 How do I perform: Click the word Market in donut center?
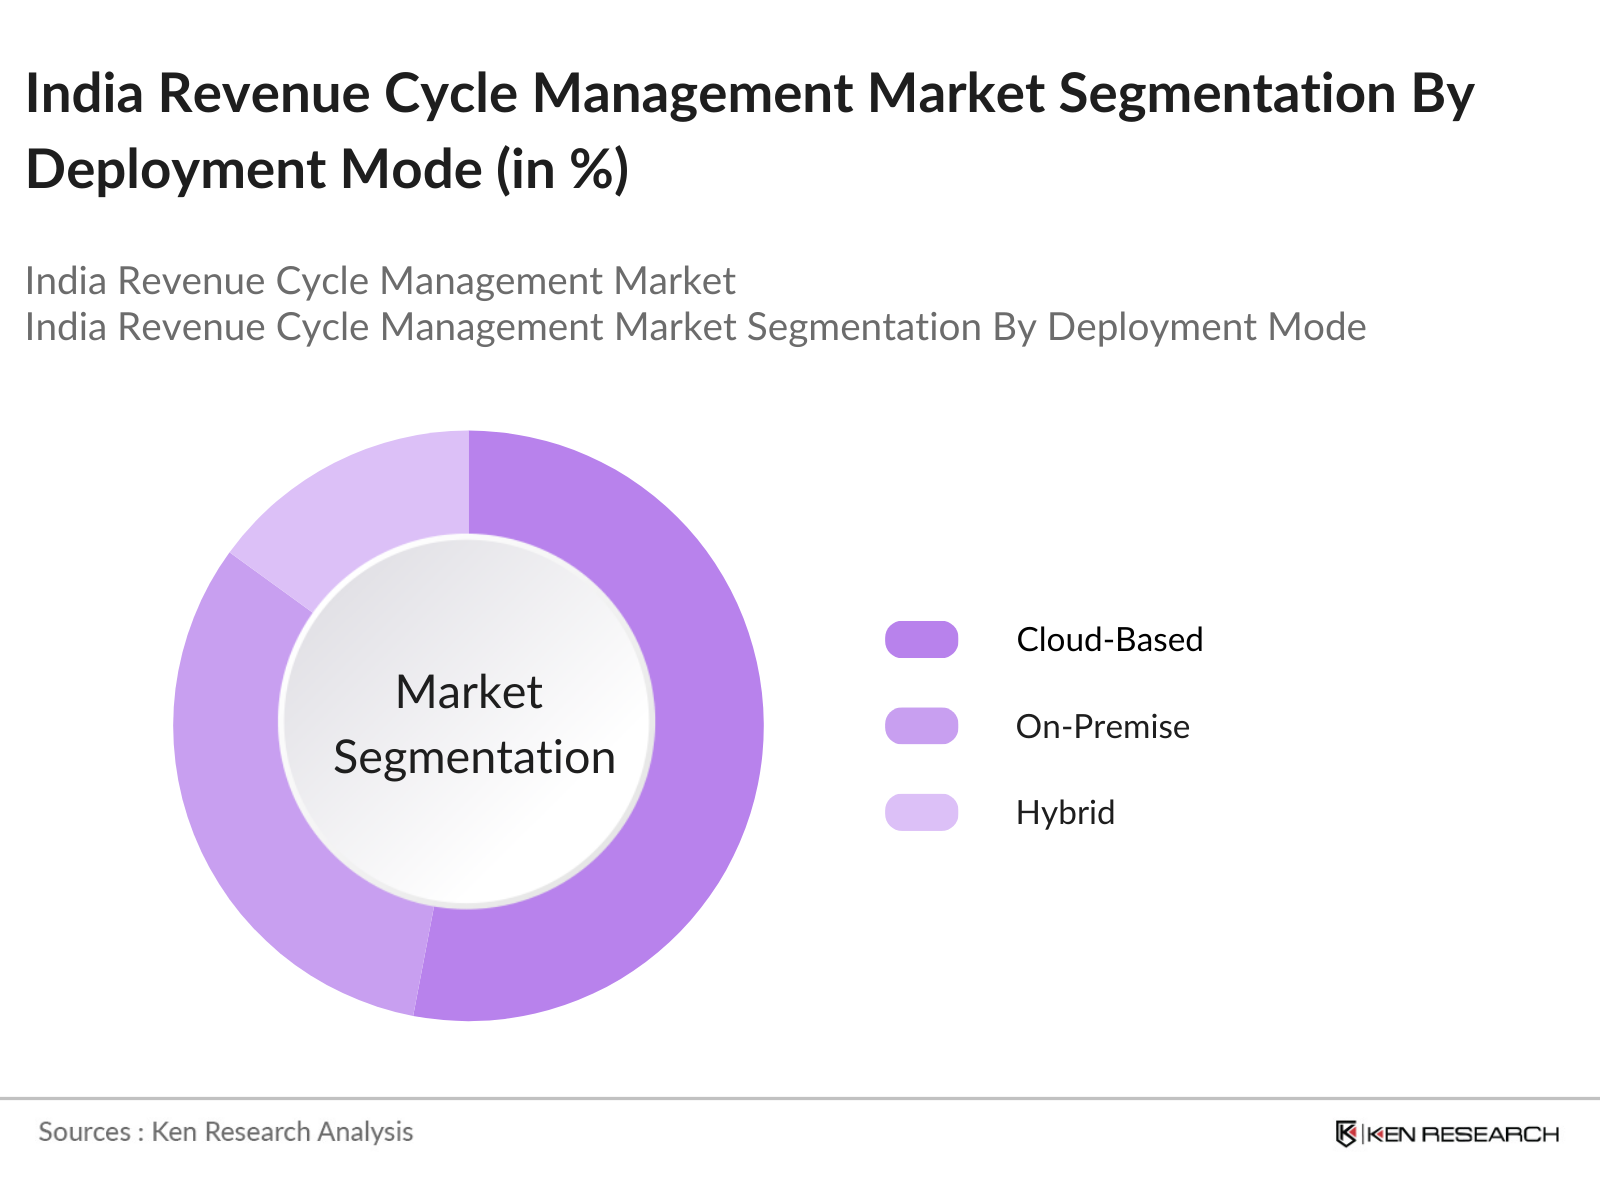pyautogui.click(x=468, y=692)
